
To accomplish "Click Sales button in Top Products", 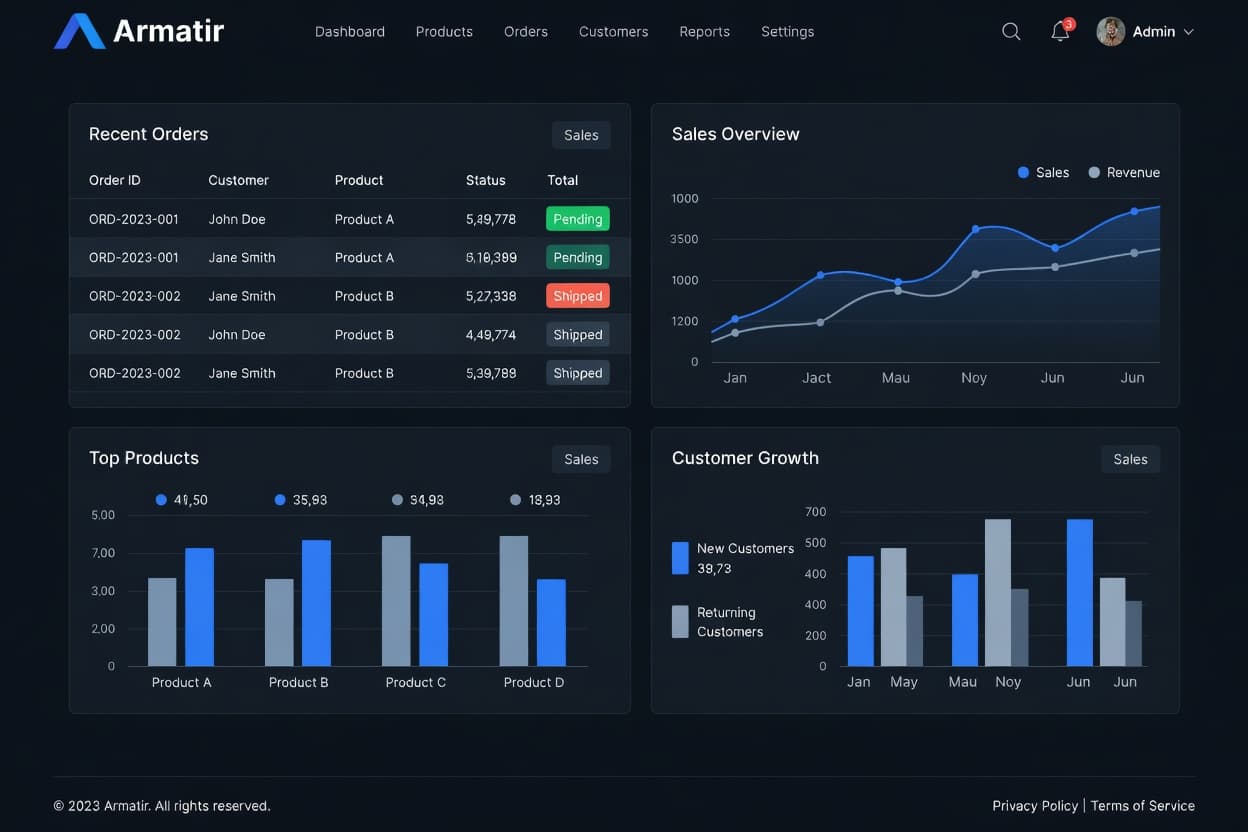I will (x=581, y=459).
